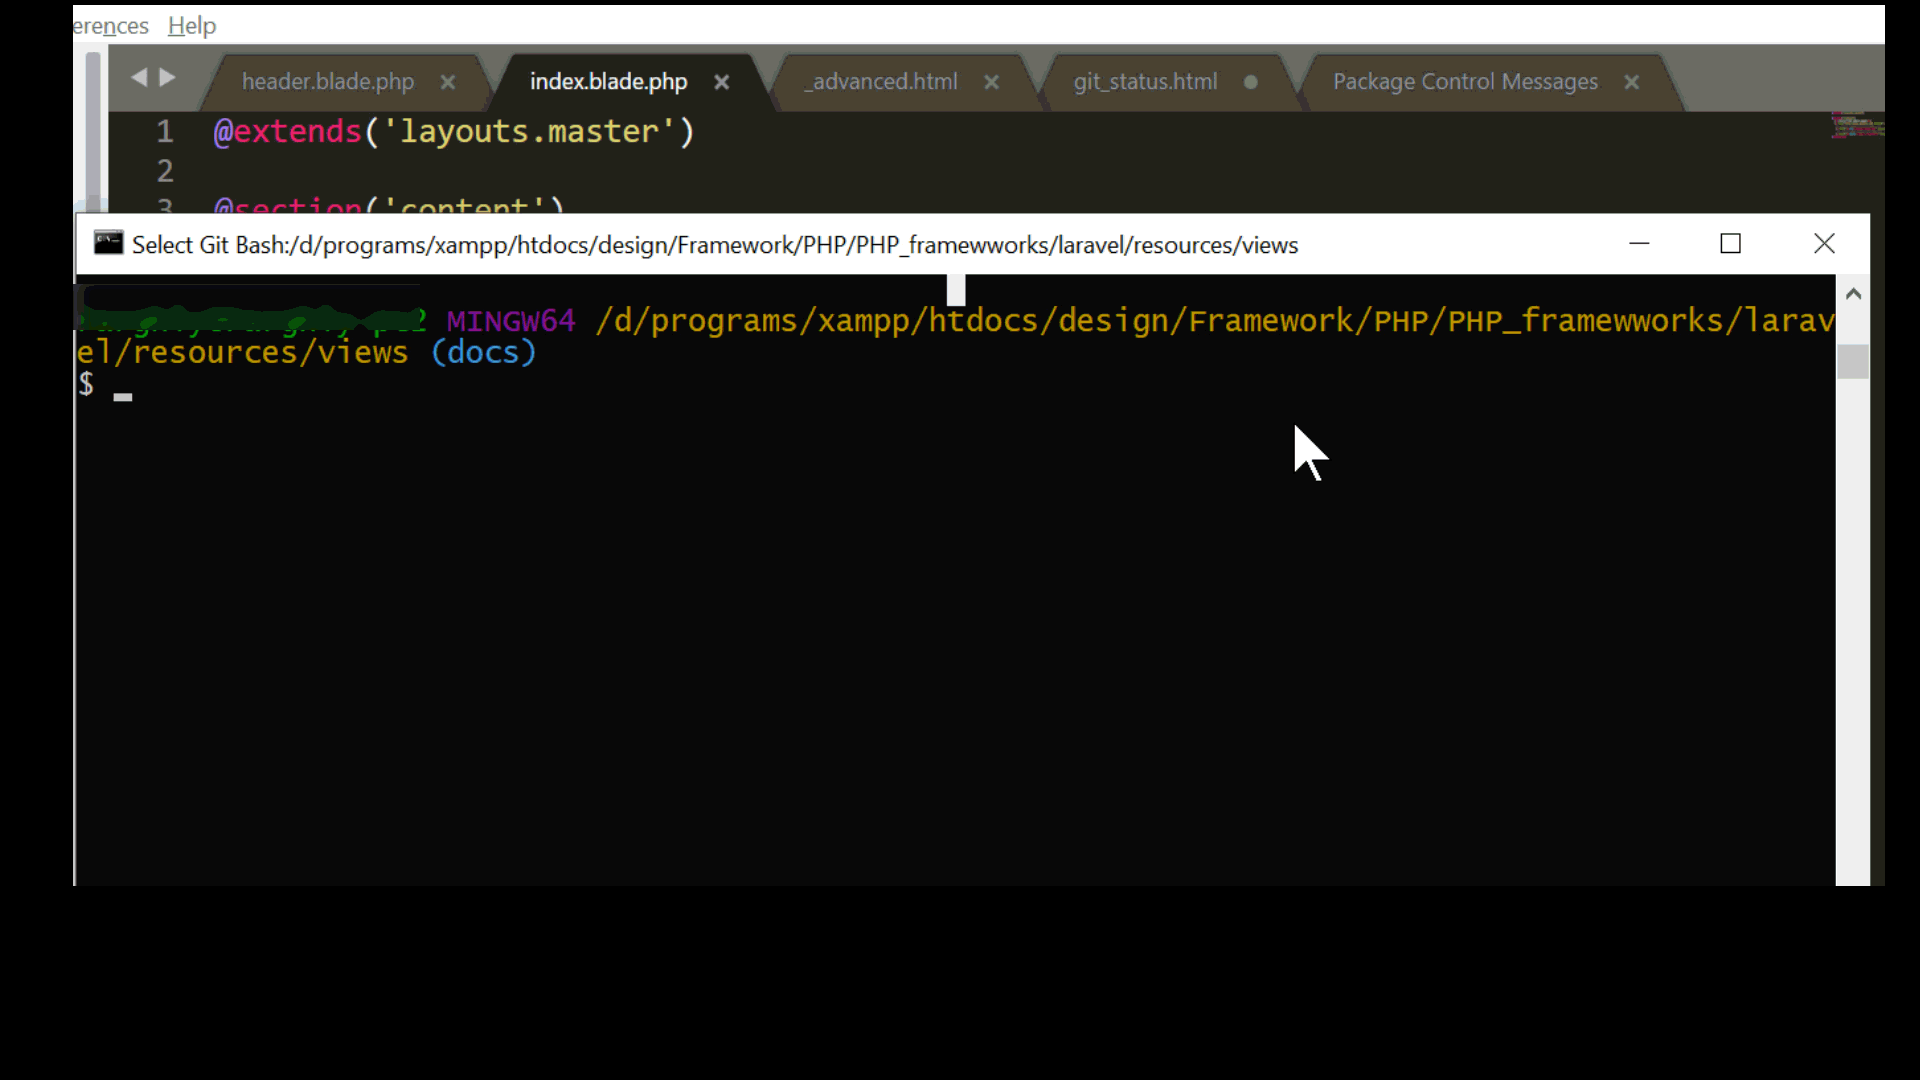Minimize the Git Bash window
The width and height of the screenshot is (1920, 1080).
point(1640,243)
